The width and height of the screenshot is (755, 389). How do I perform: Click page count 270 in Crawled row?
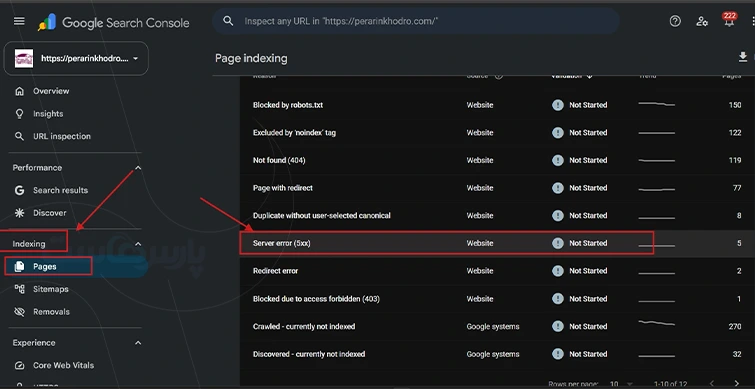coord(735,326)
